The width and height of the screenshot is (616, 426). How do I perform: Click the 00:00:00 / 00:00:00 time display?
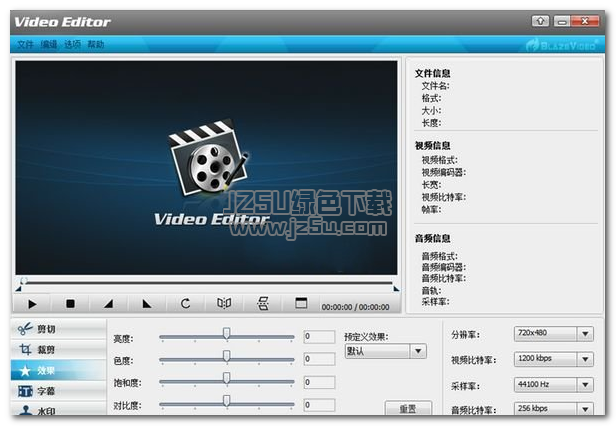[x=356, y=307]
